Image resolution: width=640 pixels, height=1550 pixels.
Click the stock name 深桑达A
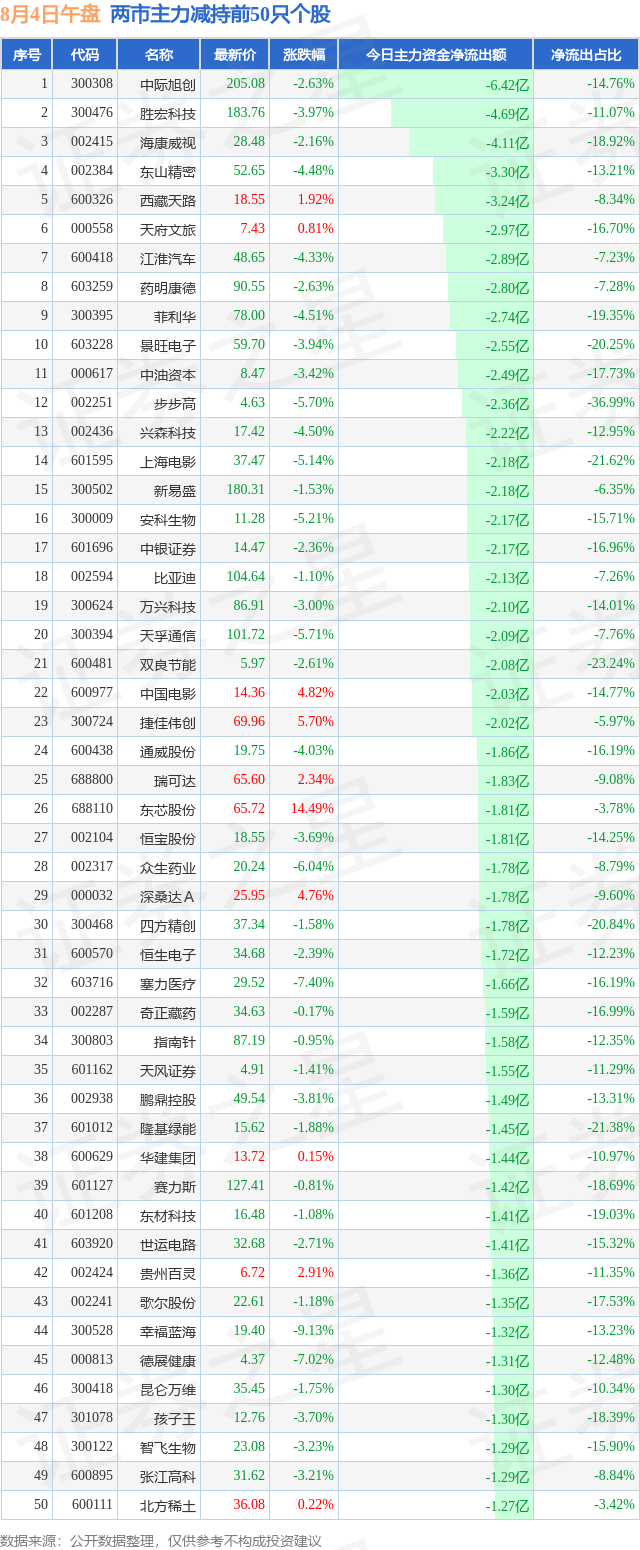pyautogui.click(x=168, y=896)
